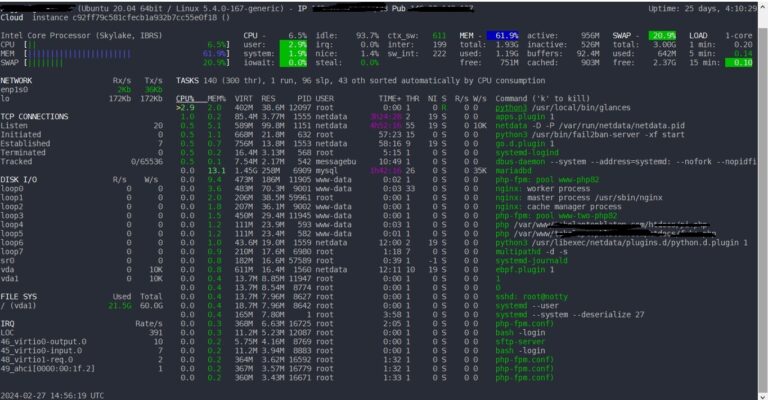Select the enp1s0 network interface row

tap(81, 90)
